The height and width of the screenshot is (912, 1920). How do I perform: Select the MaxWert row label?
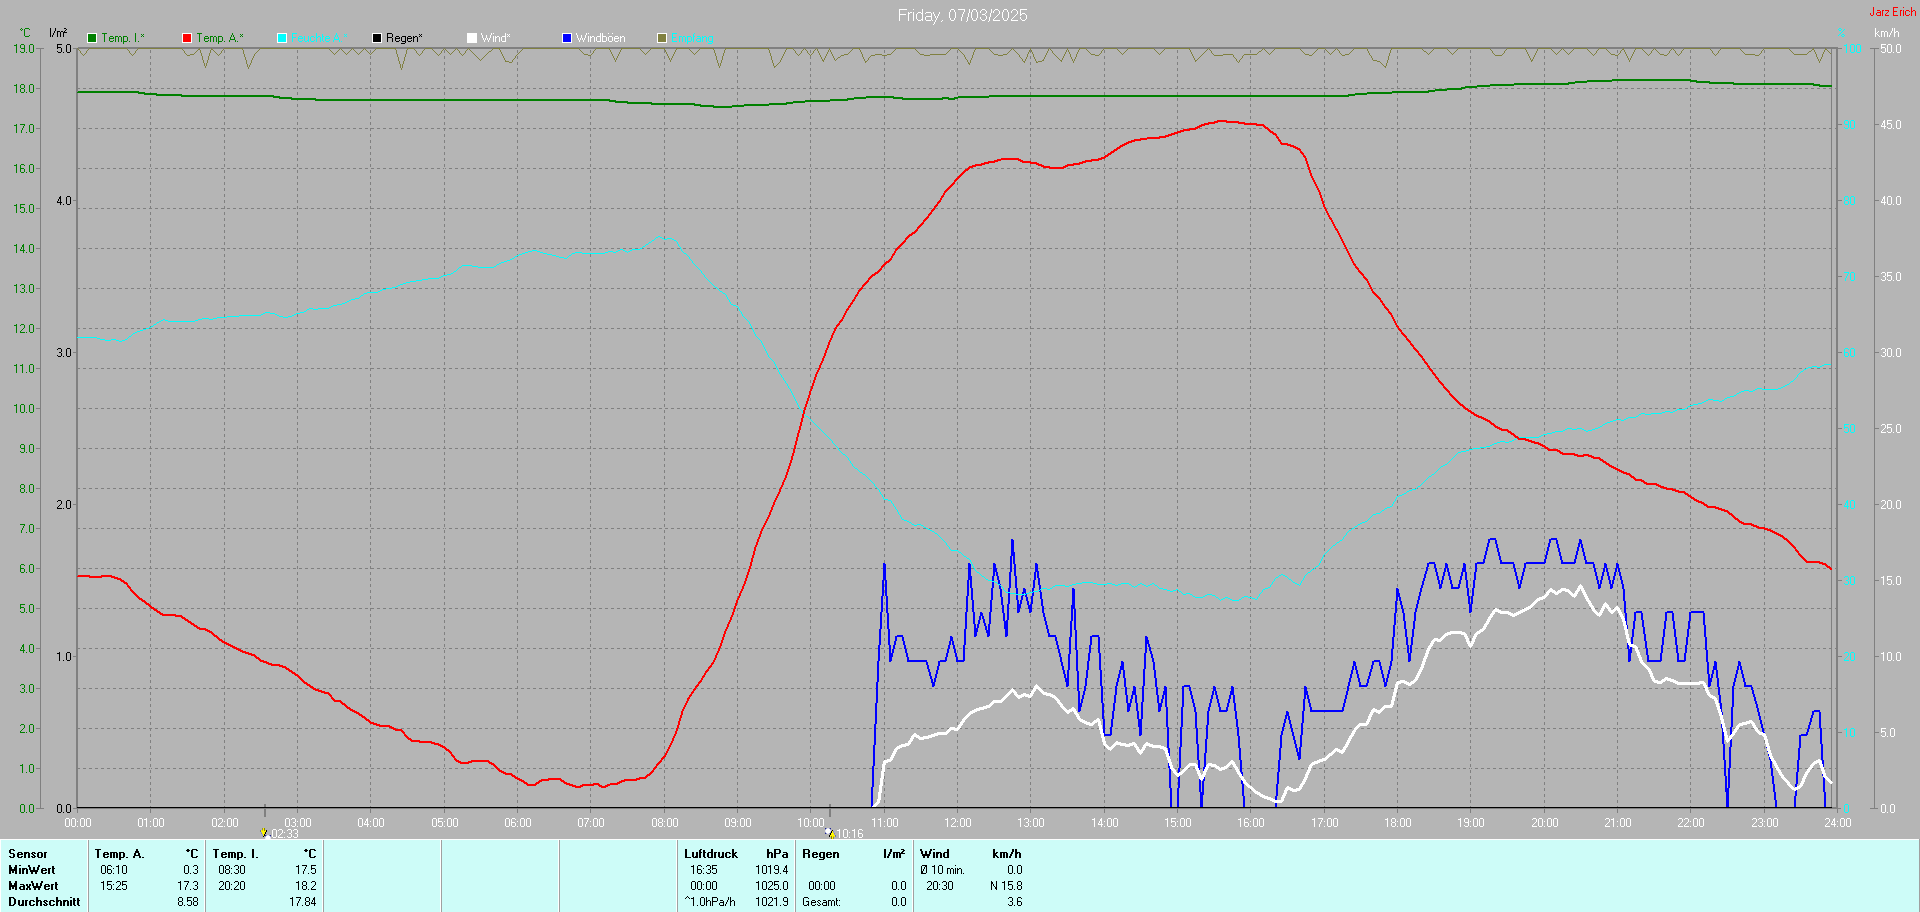pos(33,886)
